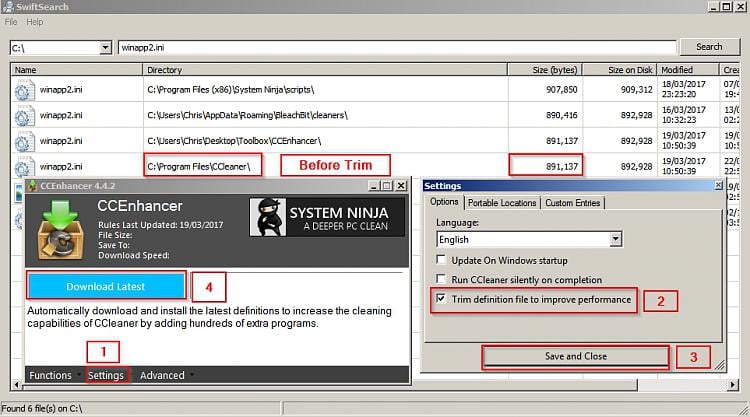The width and height of the screenshot is (750, 417).
Task: Uncheck Trim definition file to improve performance
Action: (441, 299)
